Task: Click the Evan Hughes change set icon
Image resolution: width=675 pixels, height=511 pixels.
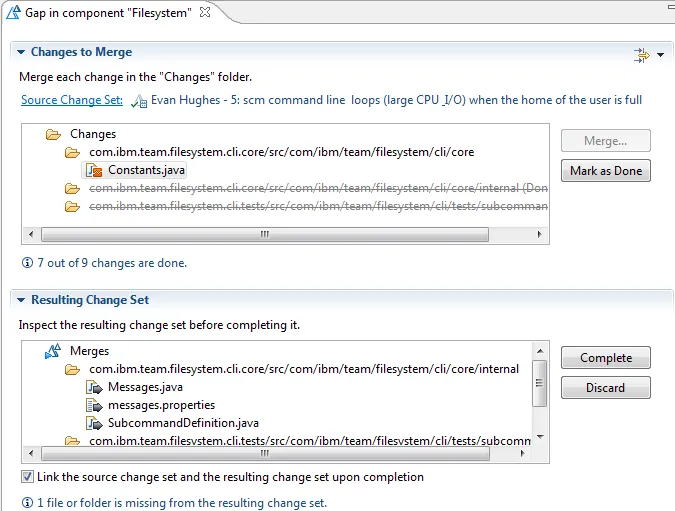Action: (139, 101)
